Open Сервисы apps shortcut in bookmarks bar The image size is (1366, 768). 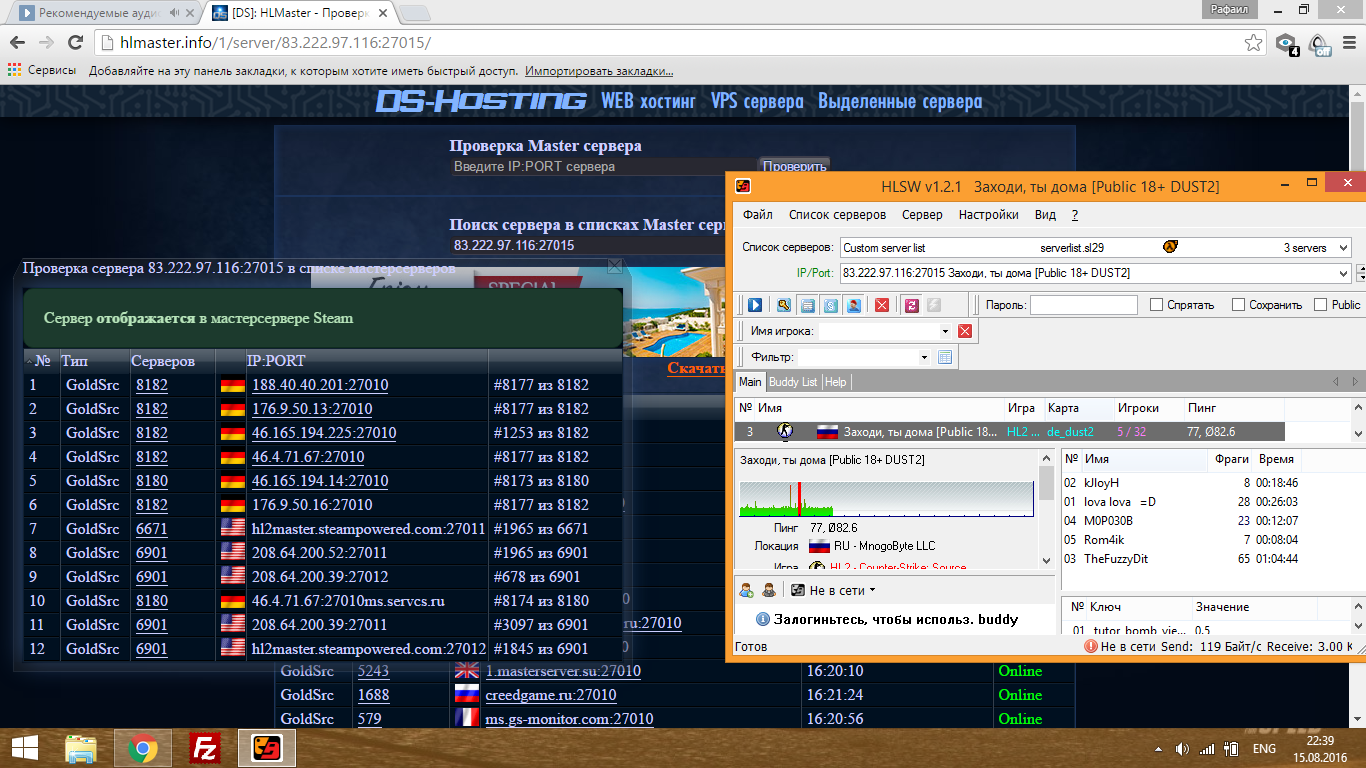coord(42,71)
